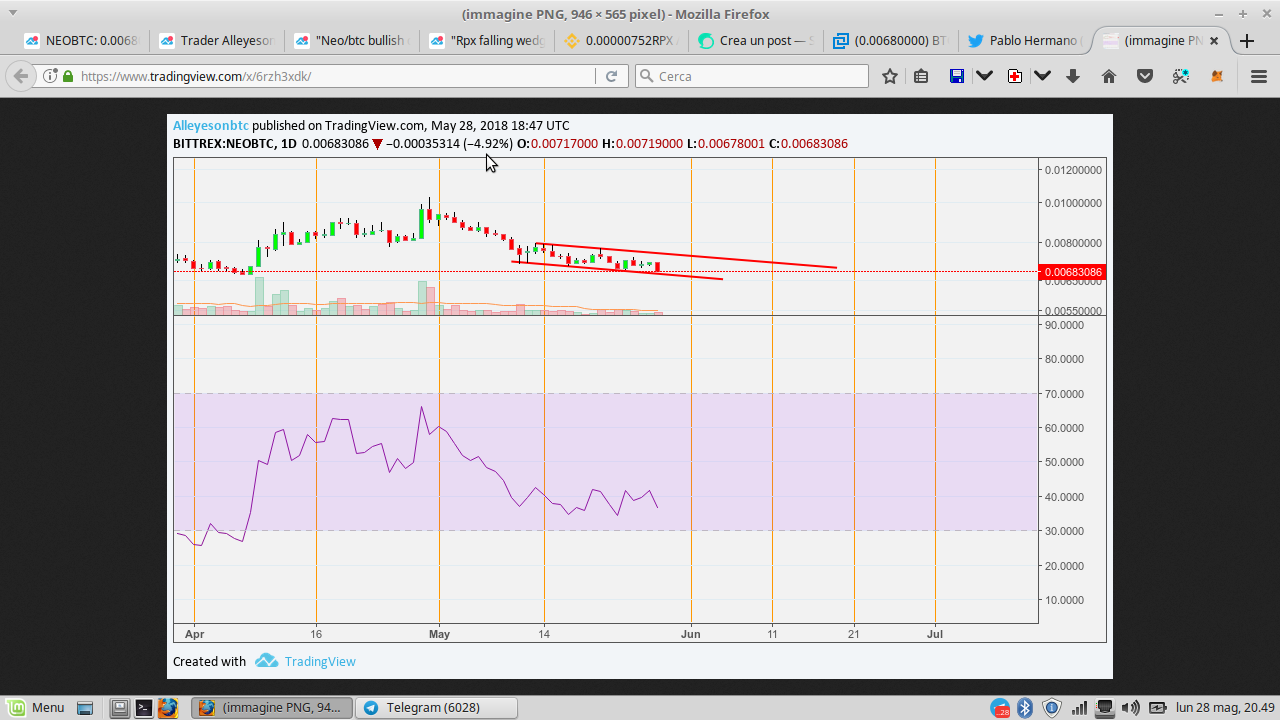The height and width of the screenshot is (720, 1280).
Task: Click the TradingView cloud logo
Action: (x=266, y=661)
